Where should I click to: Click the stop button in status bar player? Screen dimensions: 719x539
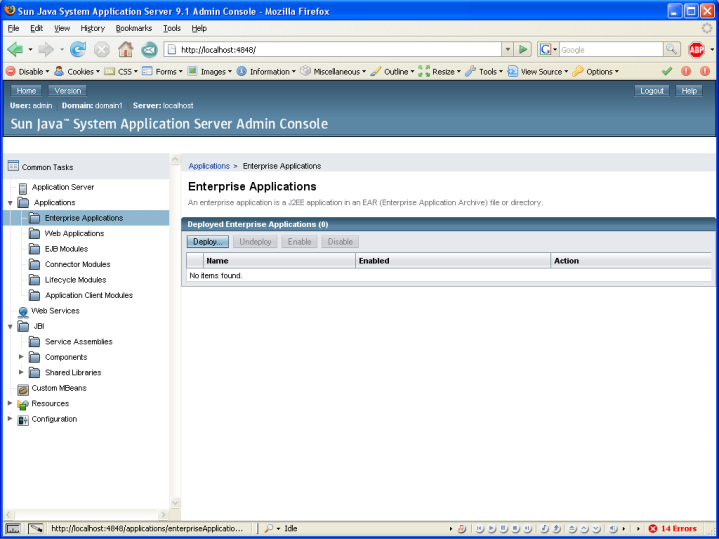pos(515,528)
